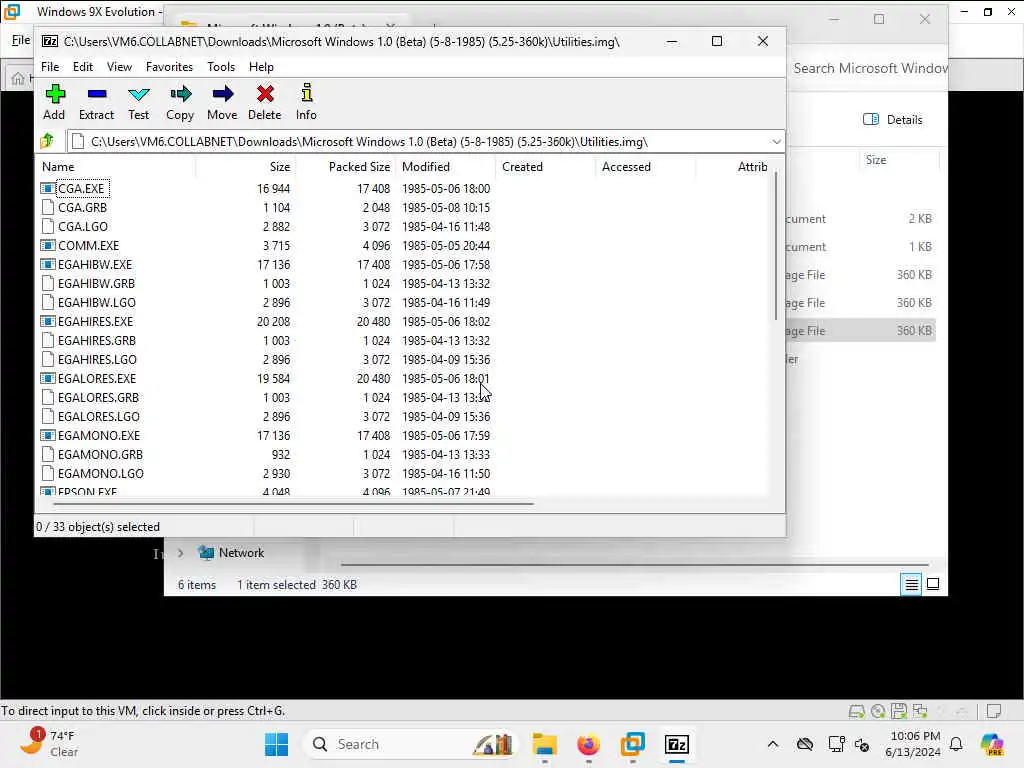Open the View menu
This screenshot has width=1024, height=768.
[x=120, y=67]
